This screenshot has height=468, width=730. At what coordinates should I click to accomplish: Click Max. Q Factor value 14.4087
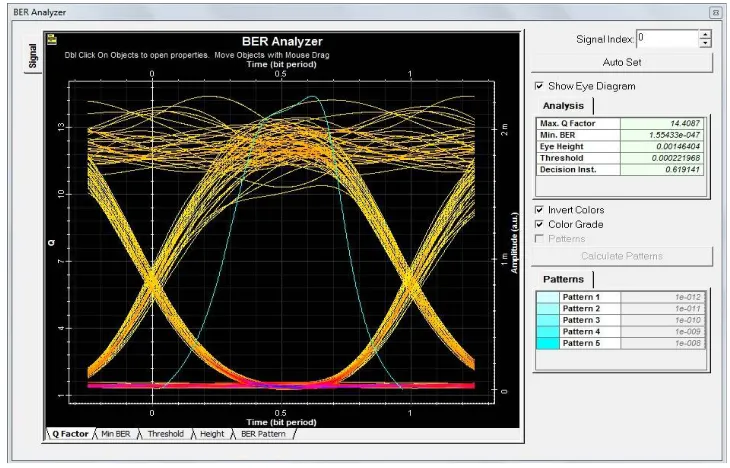point(662,123)
